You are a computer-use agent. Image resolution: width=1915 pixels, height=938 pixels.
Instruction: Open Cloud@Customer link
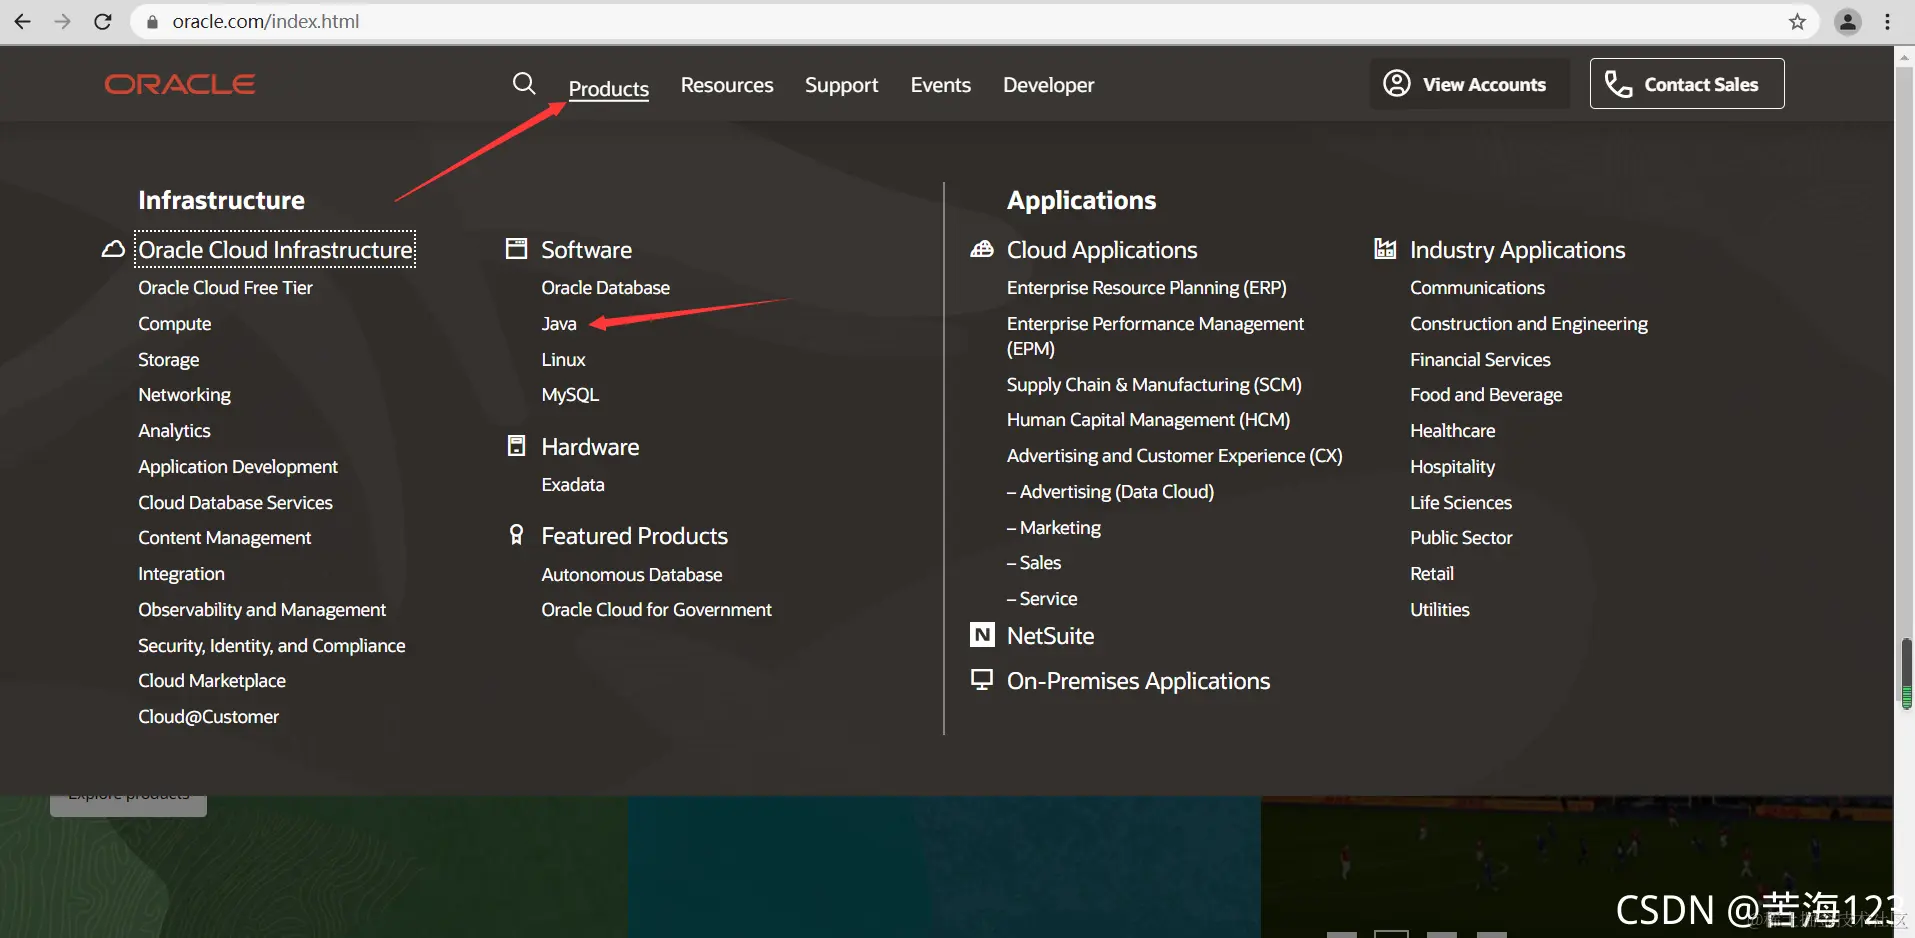pos(209,716)
